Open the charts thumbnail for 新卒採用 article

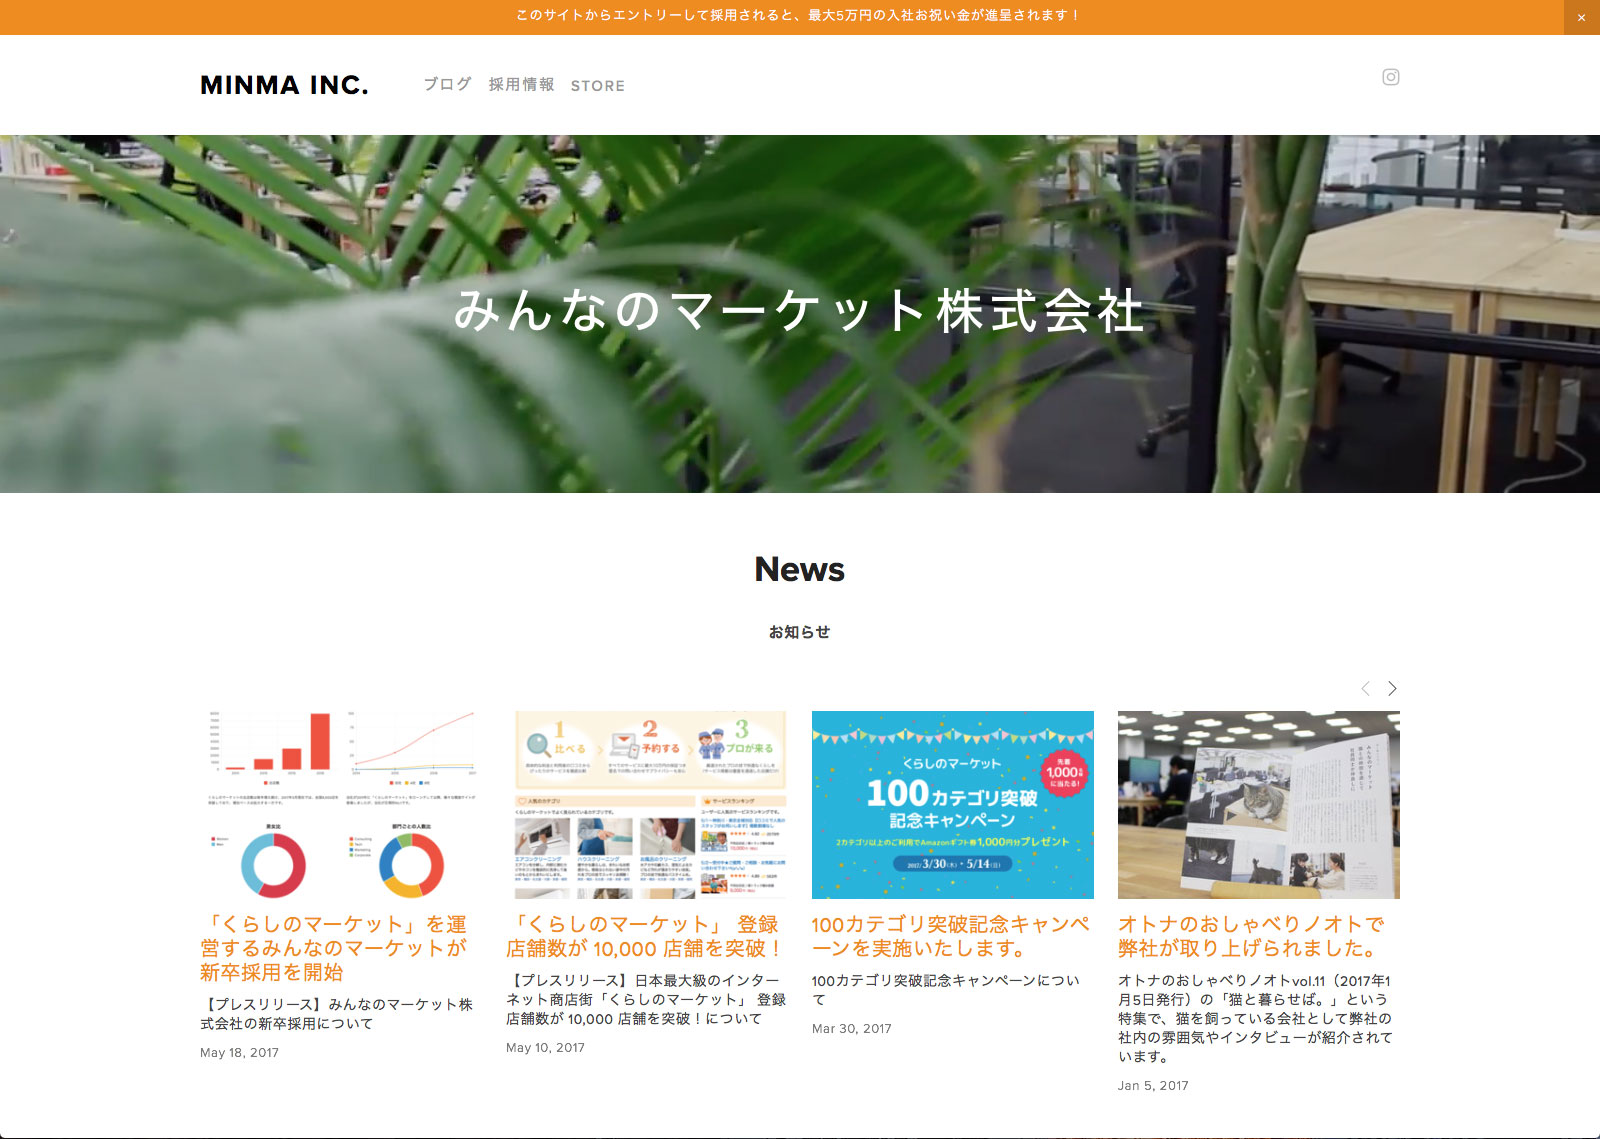341,805
